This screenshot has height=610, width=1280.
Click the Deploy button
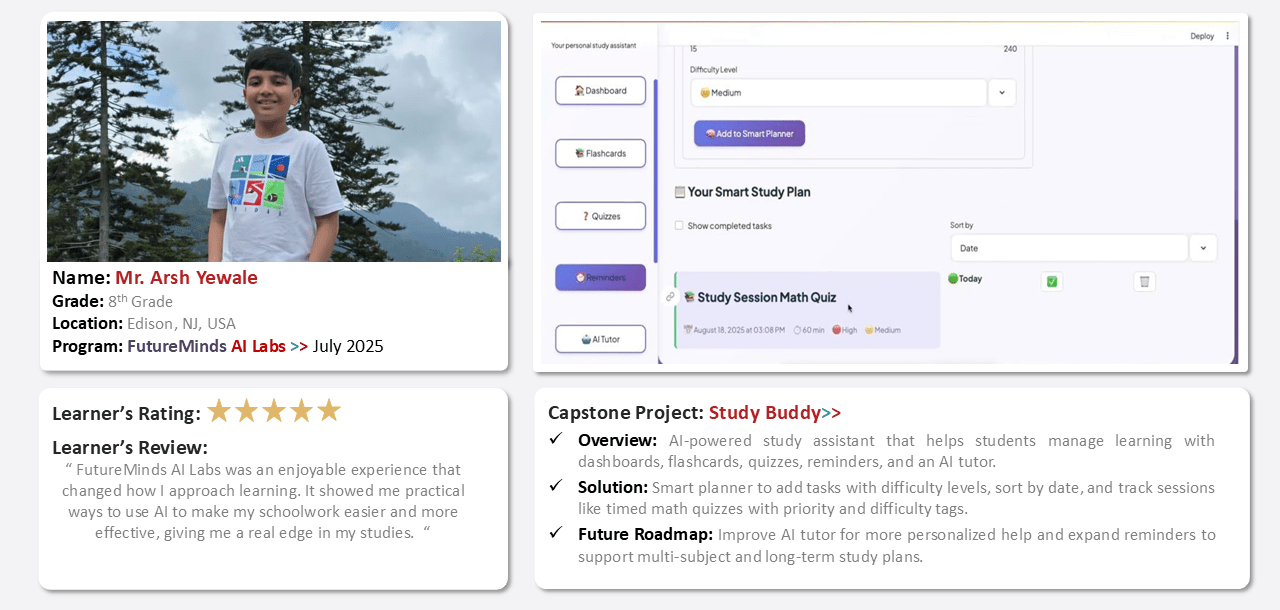[1202, 36]
